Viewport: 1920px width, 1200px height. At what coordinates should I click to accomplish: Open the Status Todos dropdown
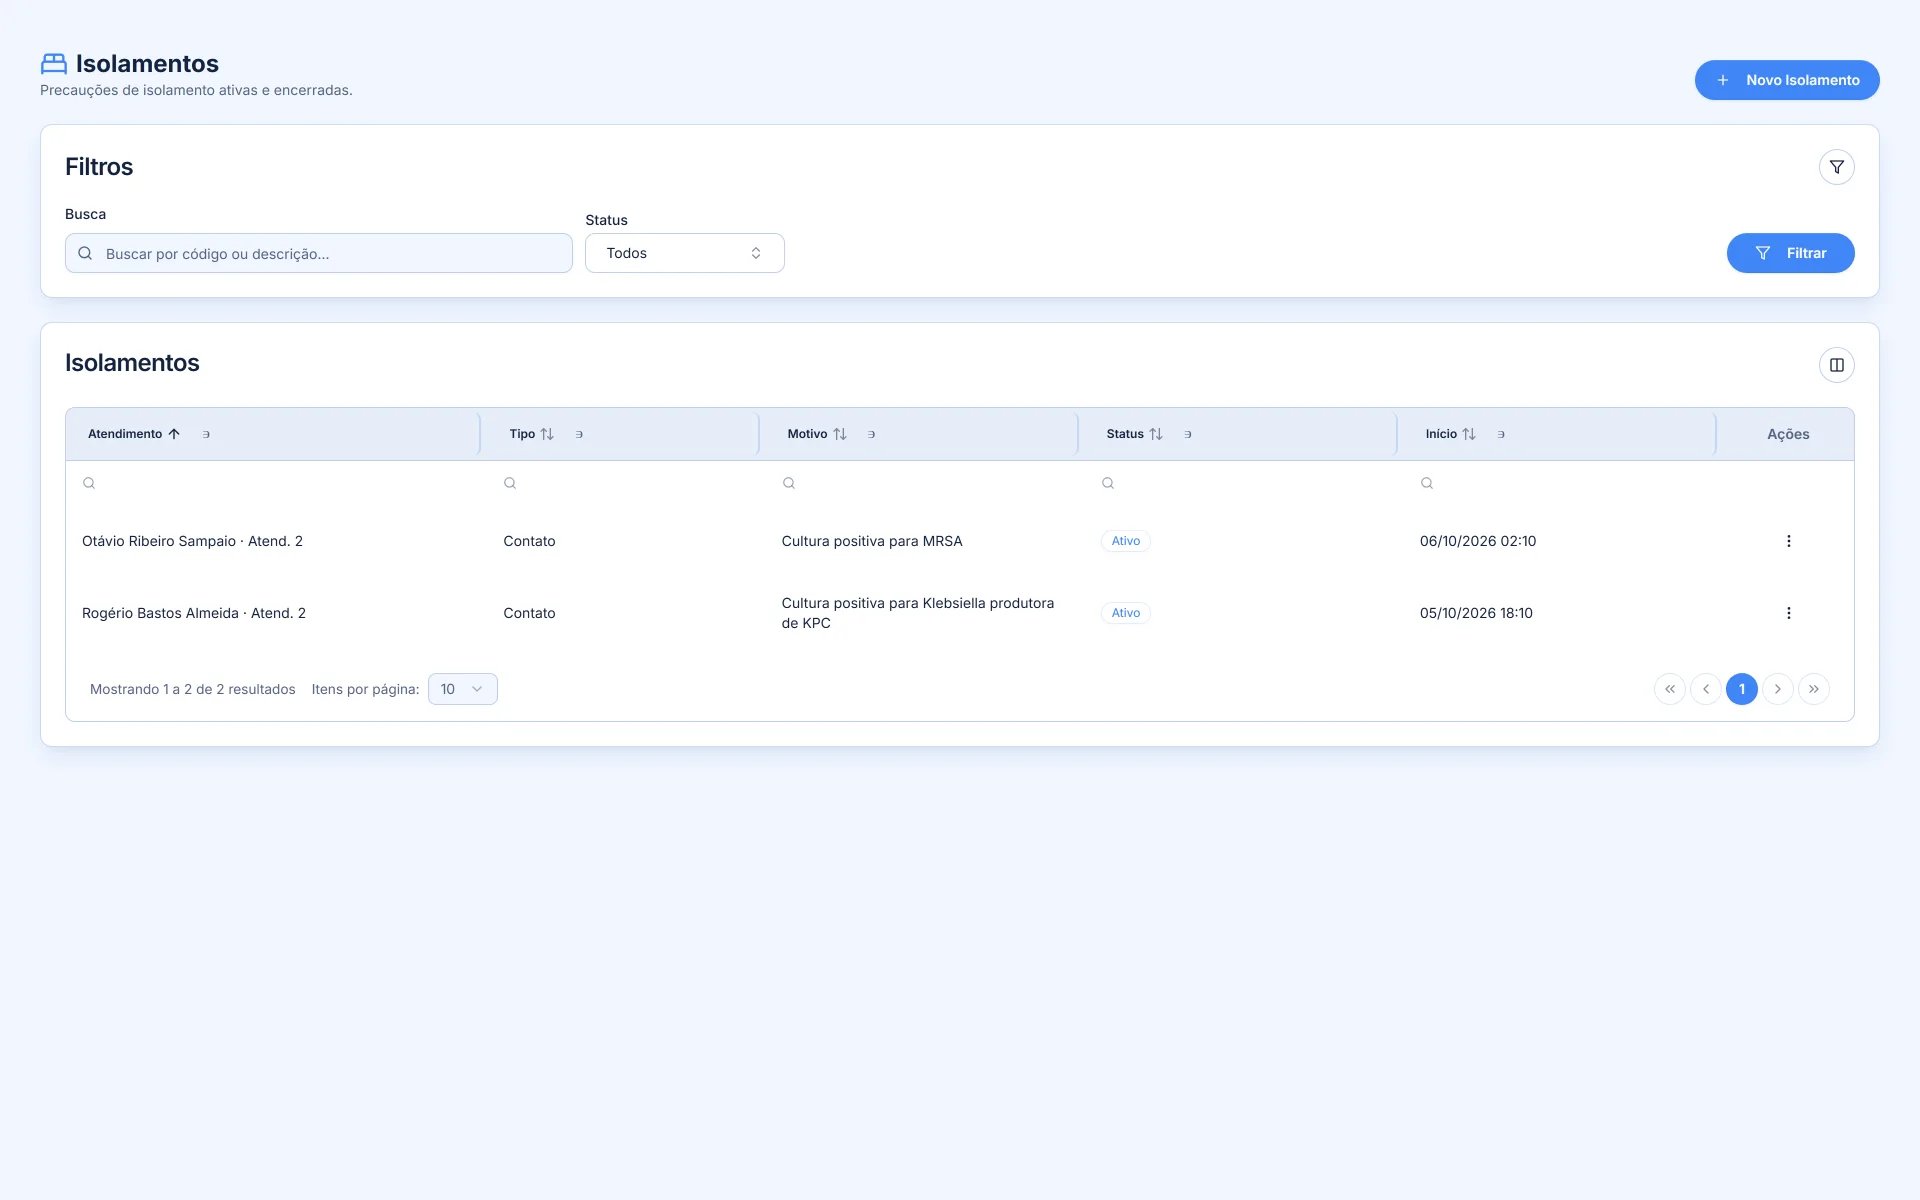coord(685,253)
